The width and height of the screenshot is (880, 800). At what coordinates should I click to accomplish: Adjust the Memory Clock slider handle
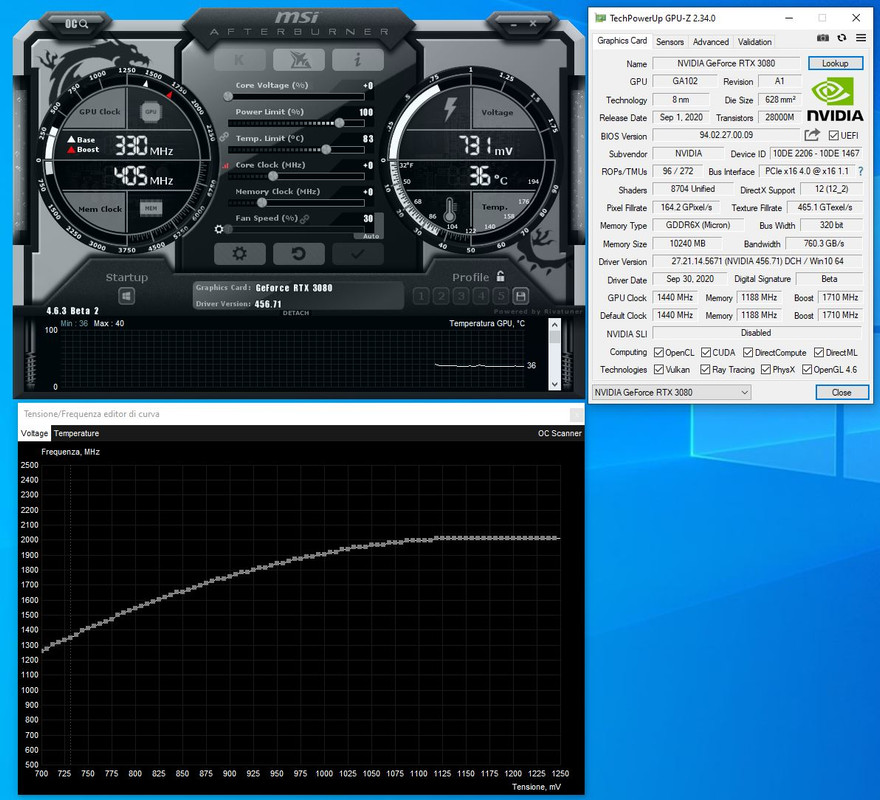[x=262, y=203]
